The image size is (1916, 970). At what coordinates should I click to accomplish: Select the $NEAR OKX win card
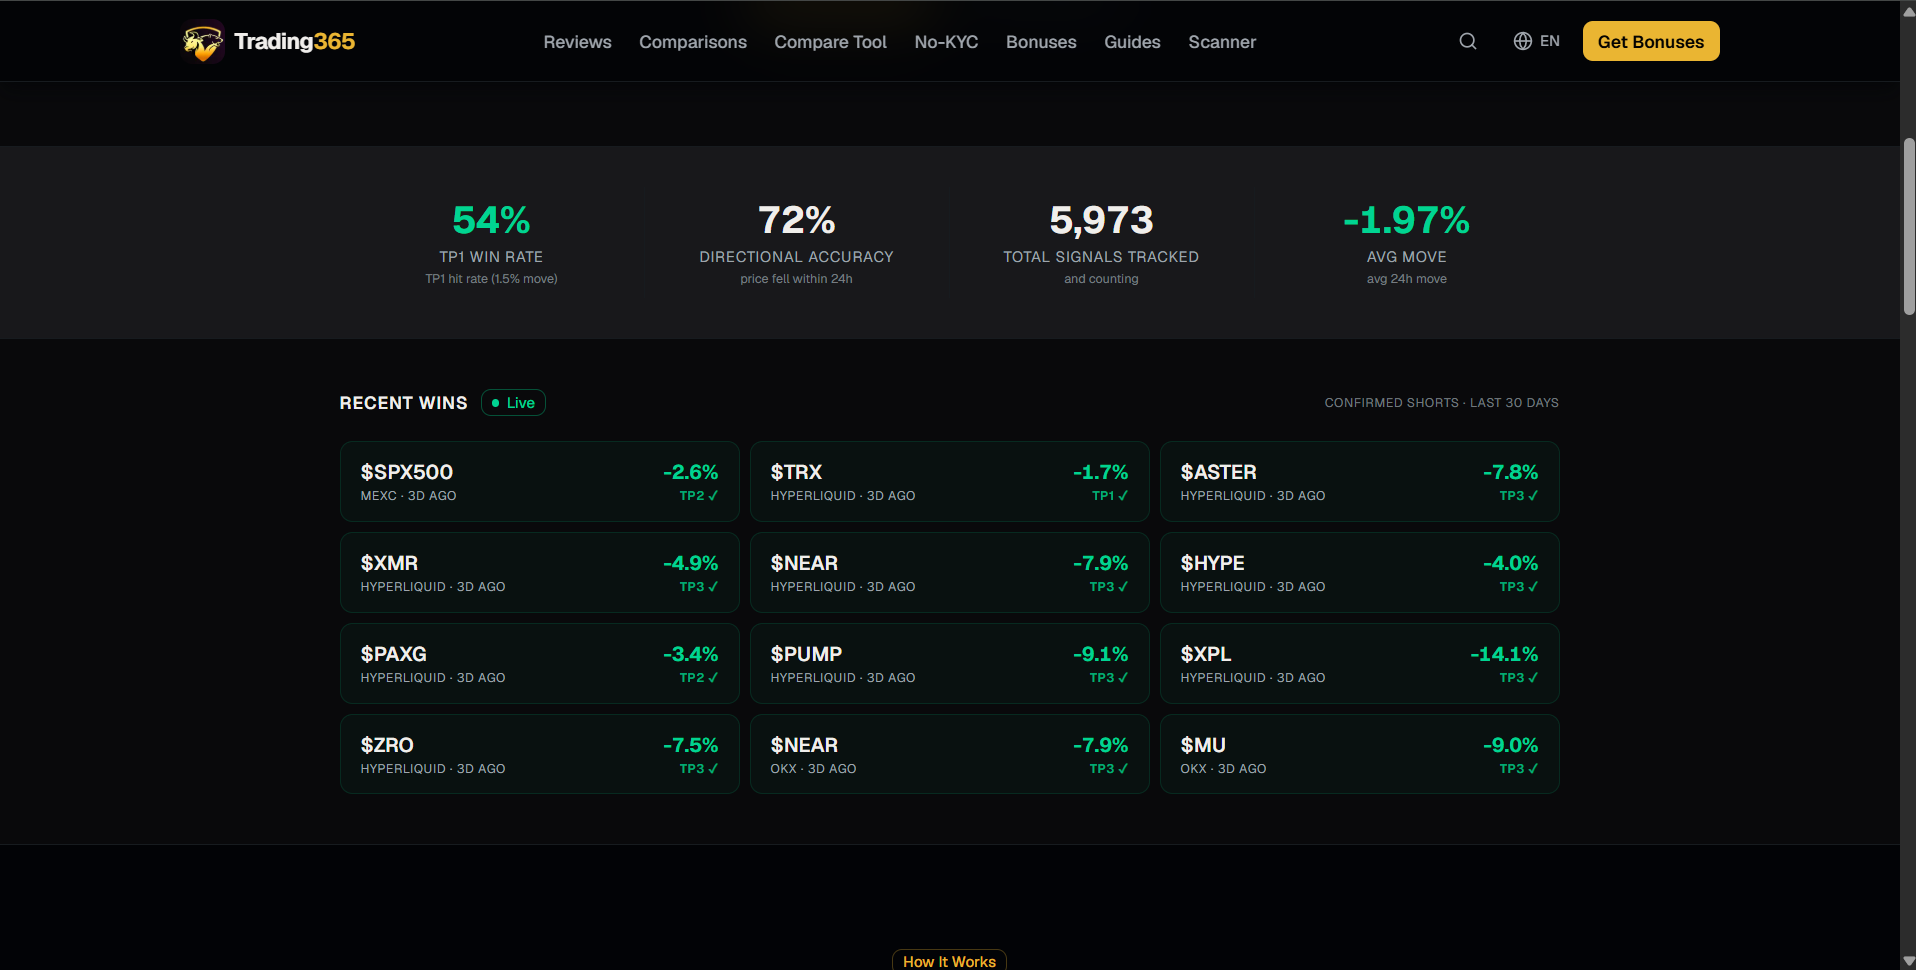pos(949,754)
